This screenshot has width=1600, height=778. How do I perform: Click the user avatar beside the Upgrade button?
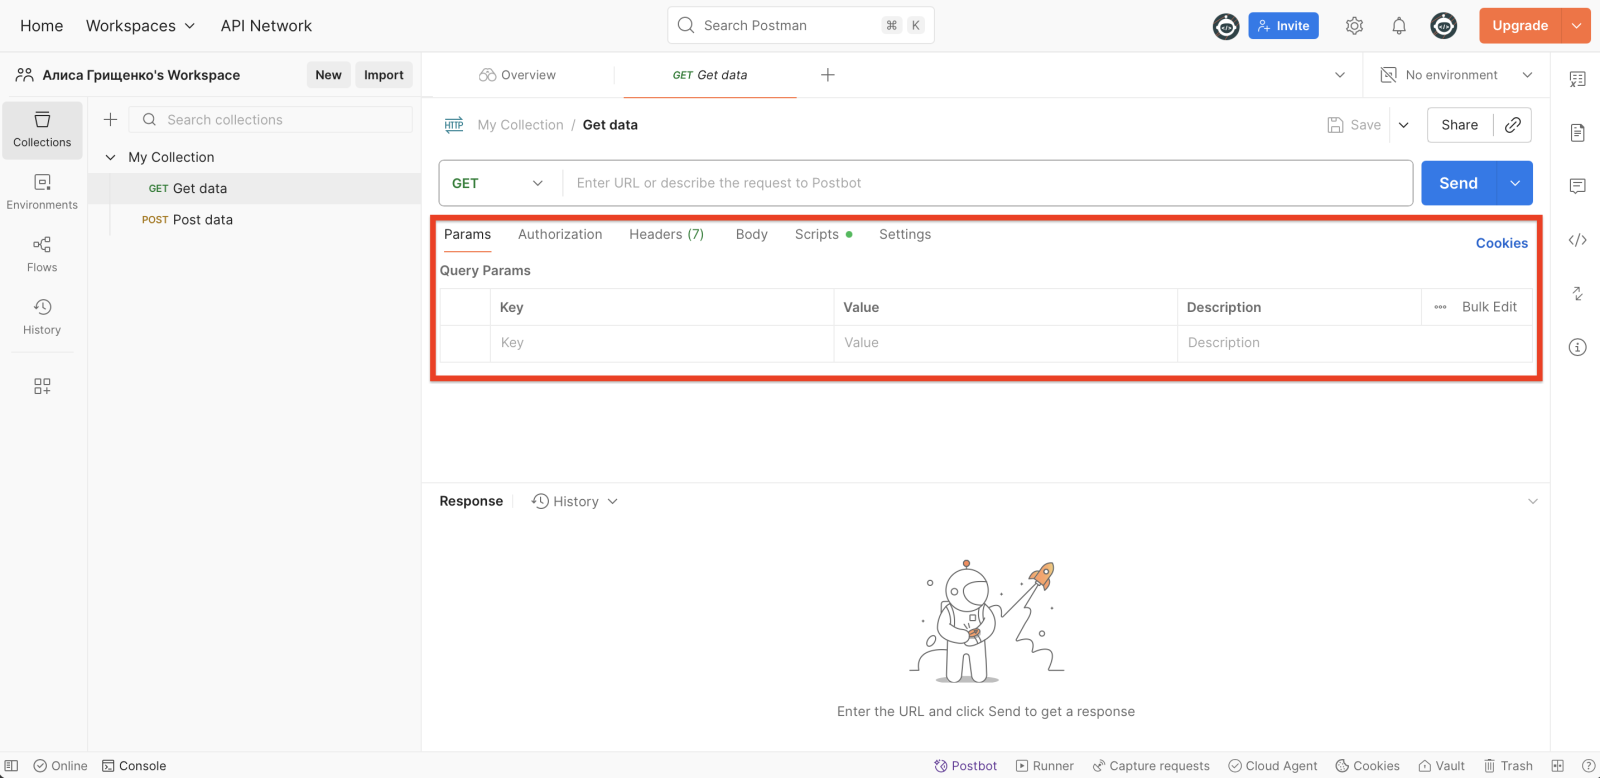tap(1444, 26)
